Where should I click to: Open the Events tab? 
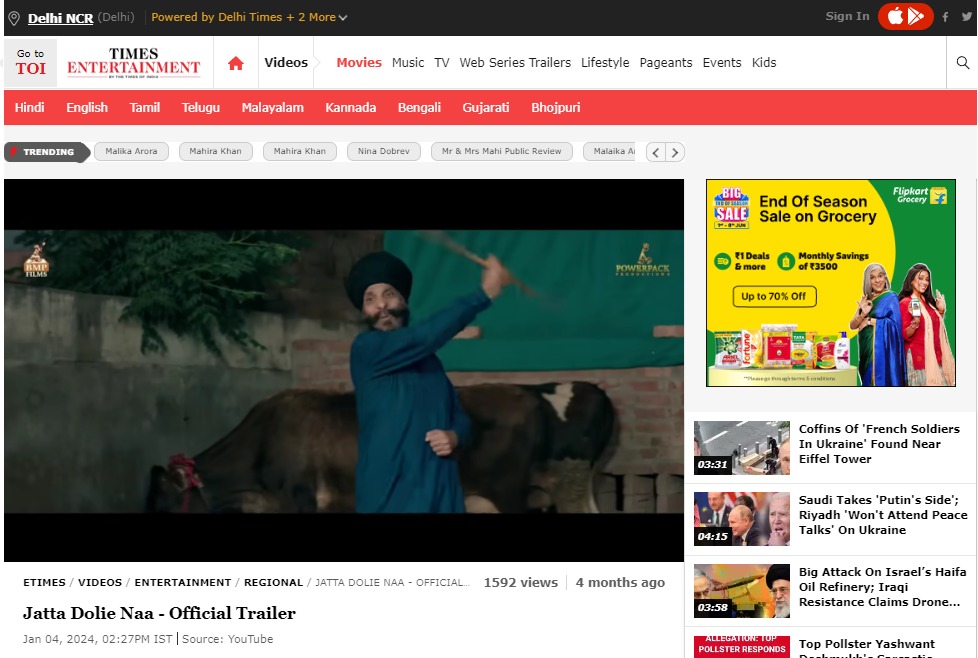click(722, 62)
